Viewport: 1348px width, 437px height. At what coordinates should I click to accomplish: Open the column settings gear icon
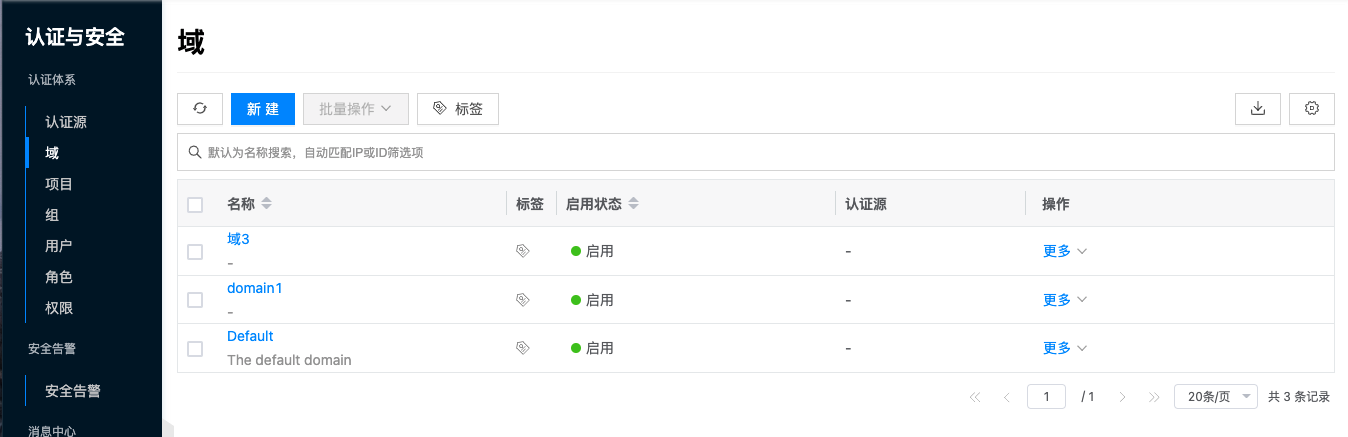(1312, 109)
